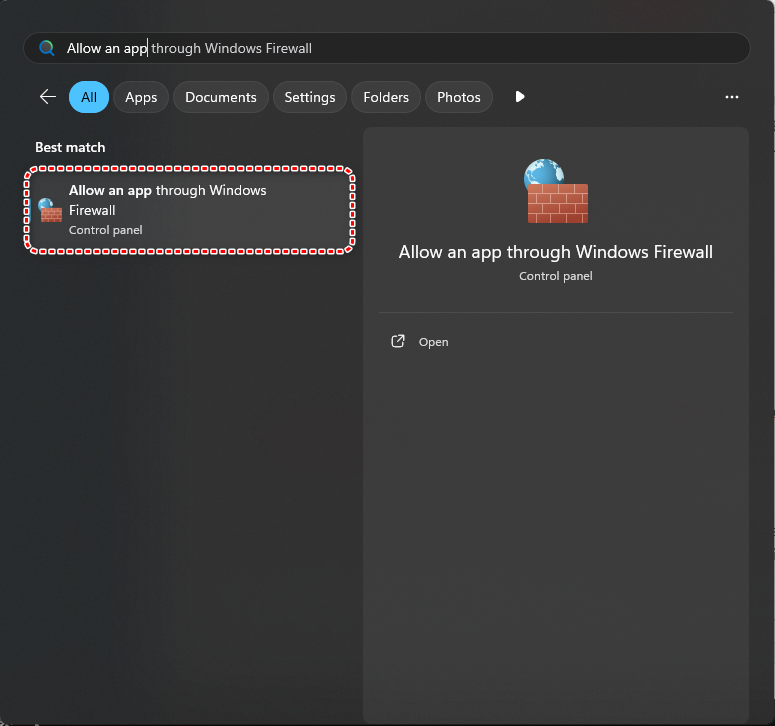
Task: Click the Best match heading
Action: [70, 147]
